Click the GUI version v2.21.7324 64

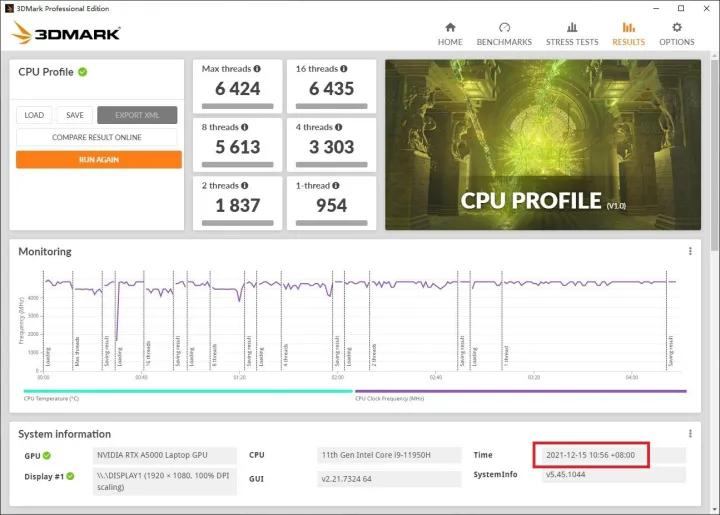(x=389, y=479)
